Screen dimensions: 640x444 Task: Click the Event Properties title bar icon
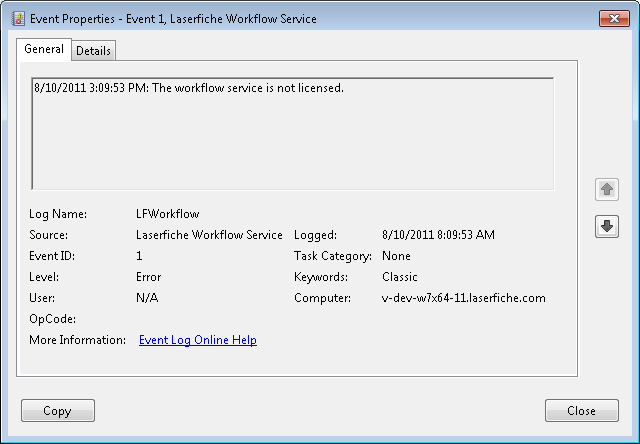(x=17, y=19)
